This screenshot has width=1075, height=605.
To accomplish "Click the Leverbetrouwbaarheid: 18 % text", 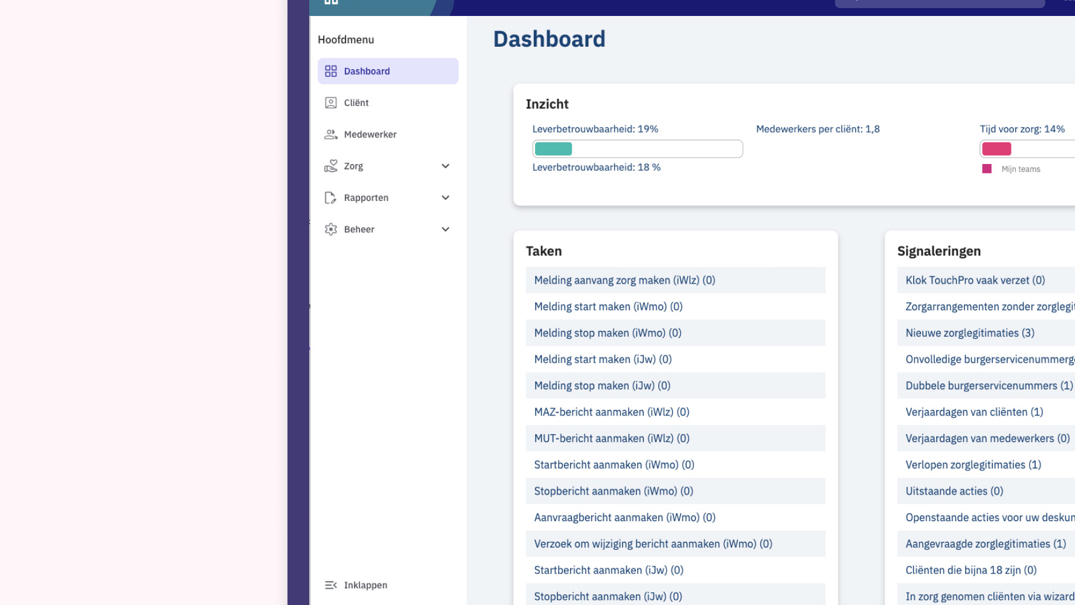I will click(x=596, y=167).
